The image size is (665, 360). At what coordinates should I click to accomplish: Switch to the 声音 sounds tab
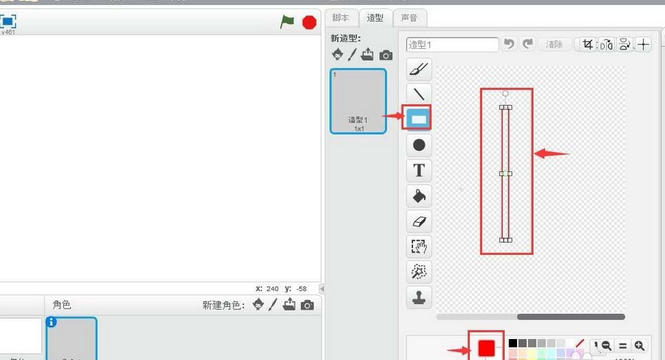click(409, 18)
